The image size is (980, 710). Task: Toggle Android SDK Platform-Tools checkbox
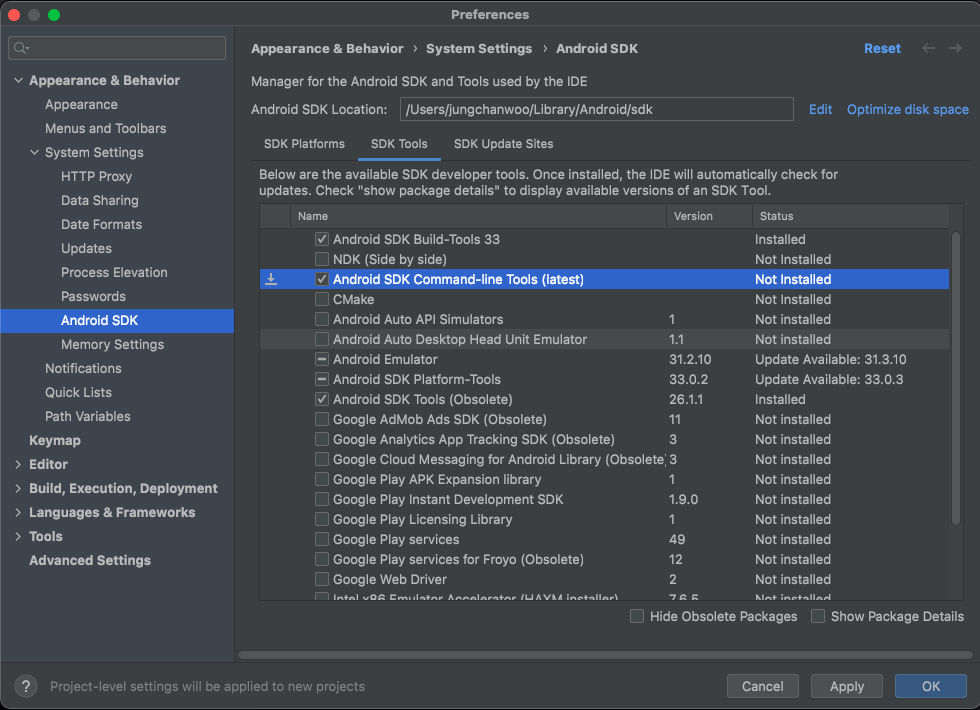(322, 379)
